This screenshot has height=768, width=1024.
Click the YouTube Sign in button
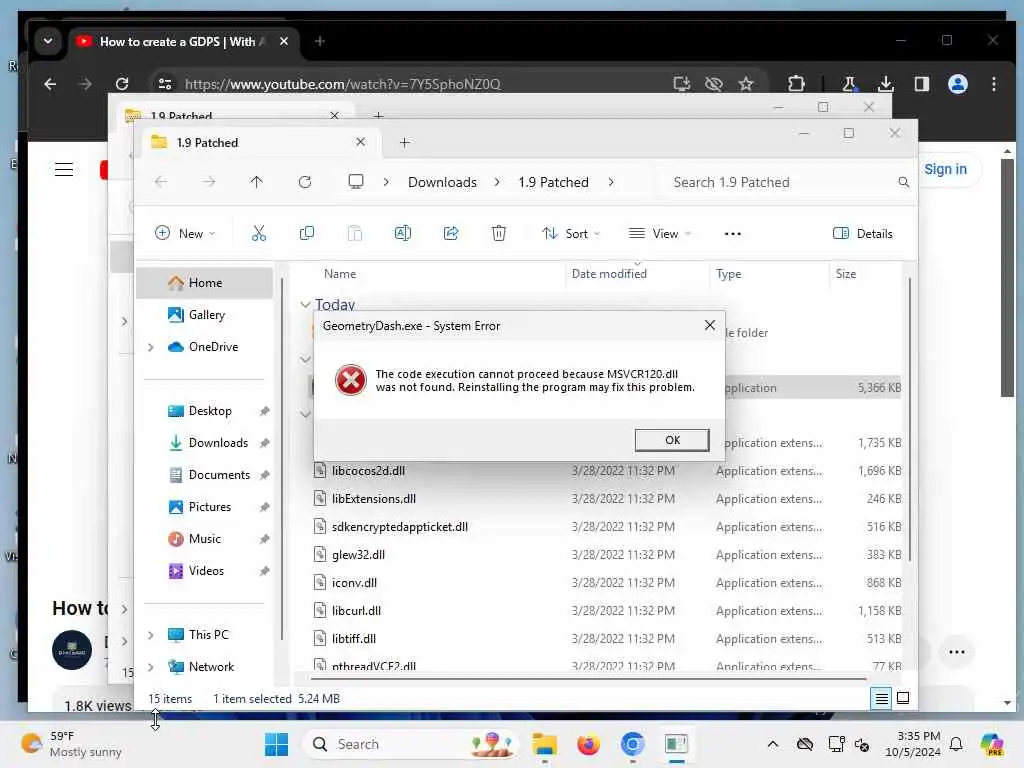pos(944,169)
